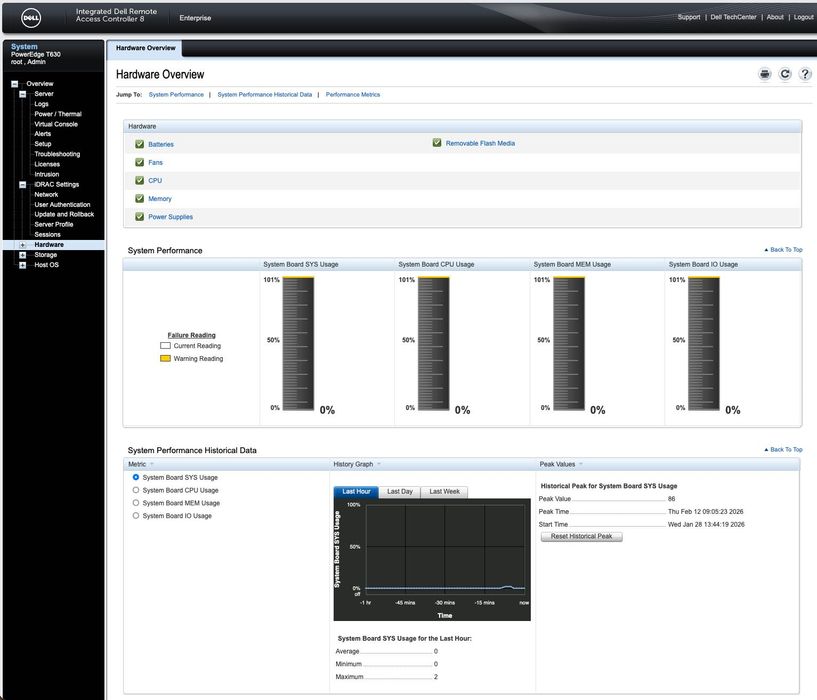This screenshot has height=700, width=817.
Task: Open Update and Rollback in tree
Action: pos(64,214)
